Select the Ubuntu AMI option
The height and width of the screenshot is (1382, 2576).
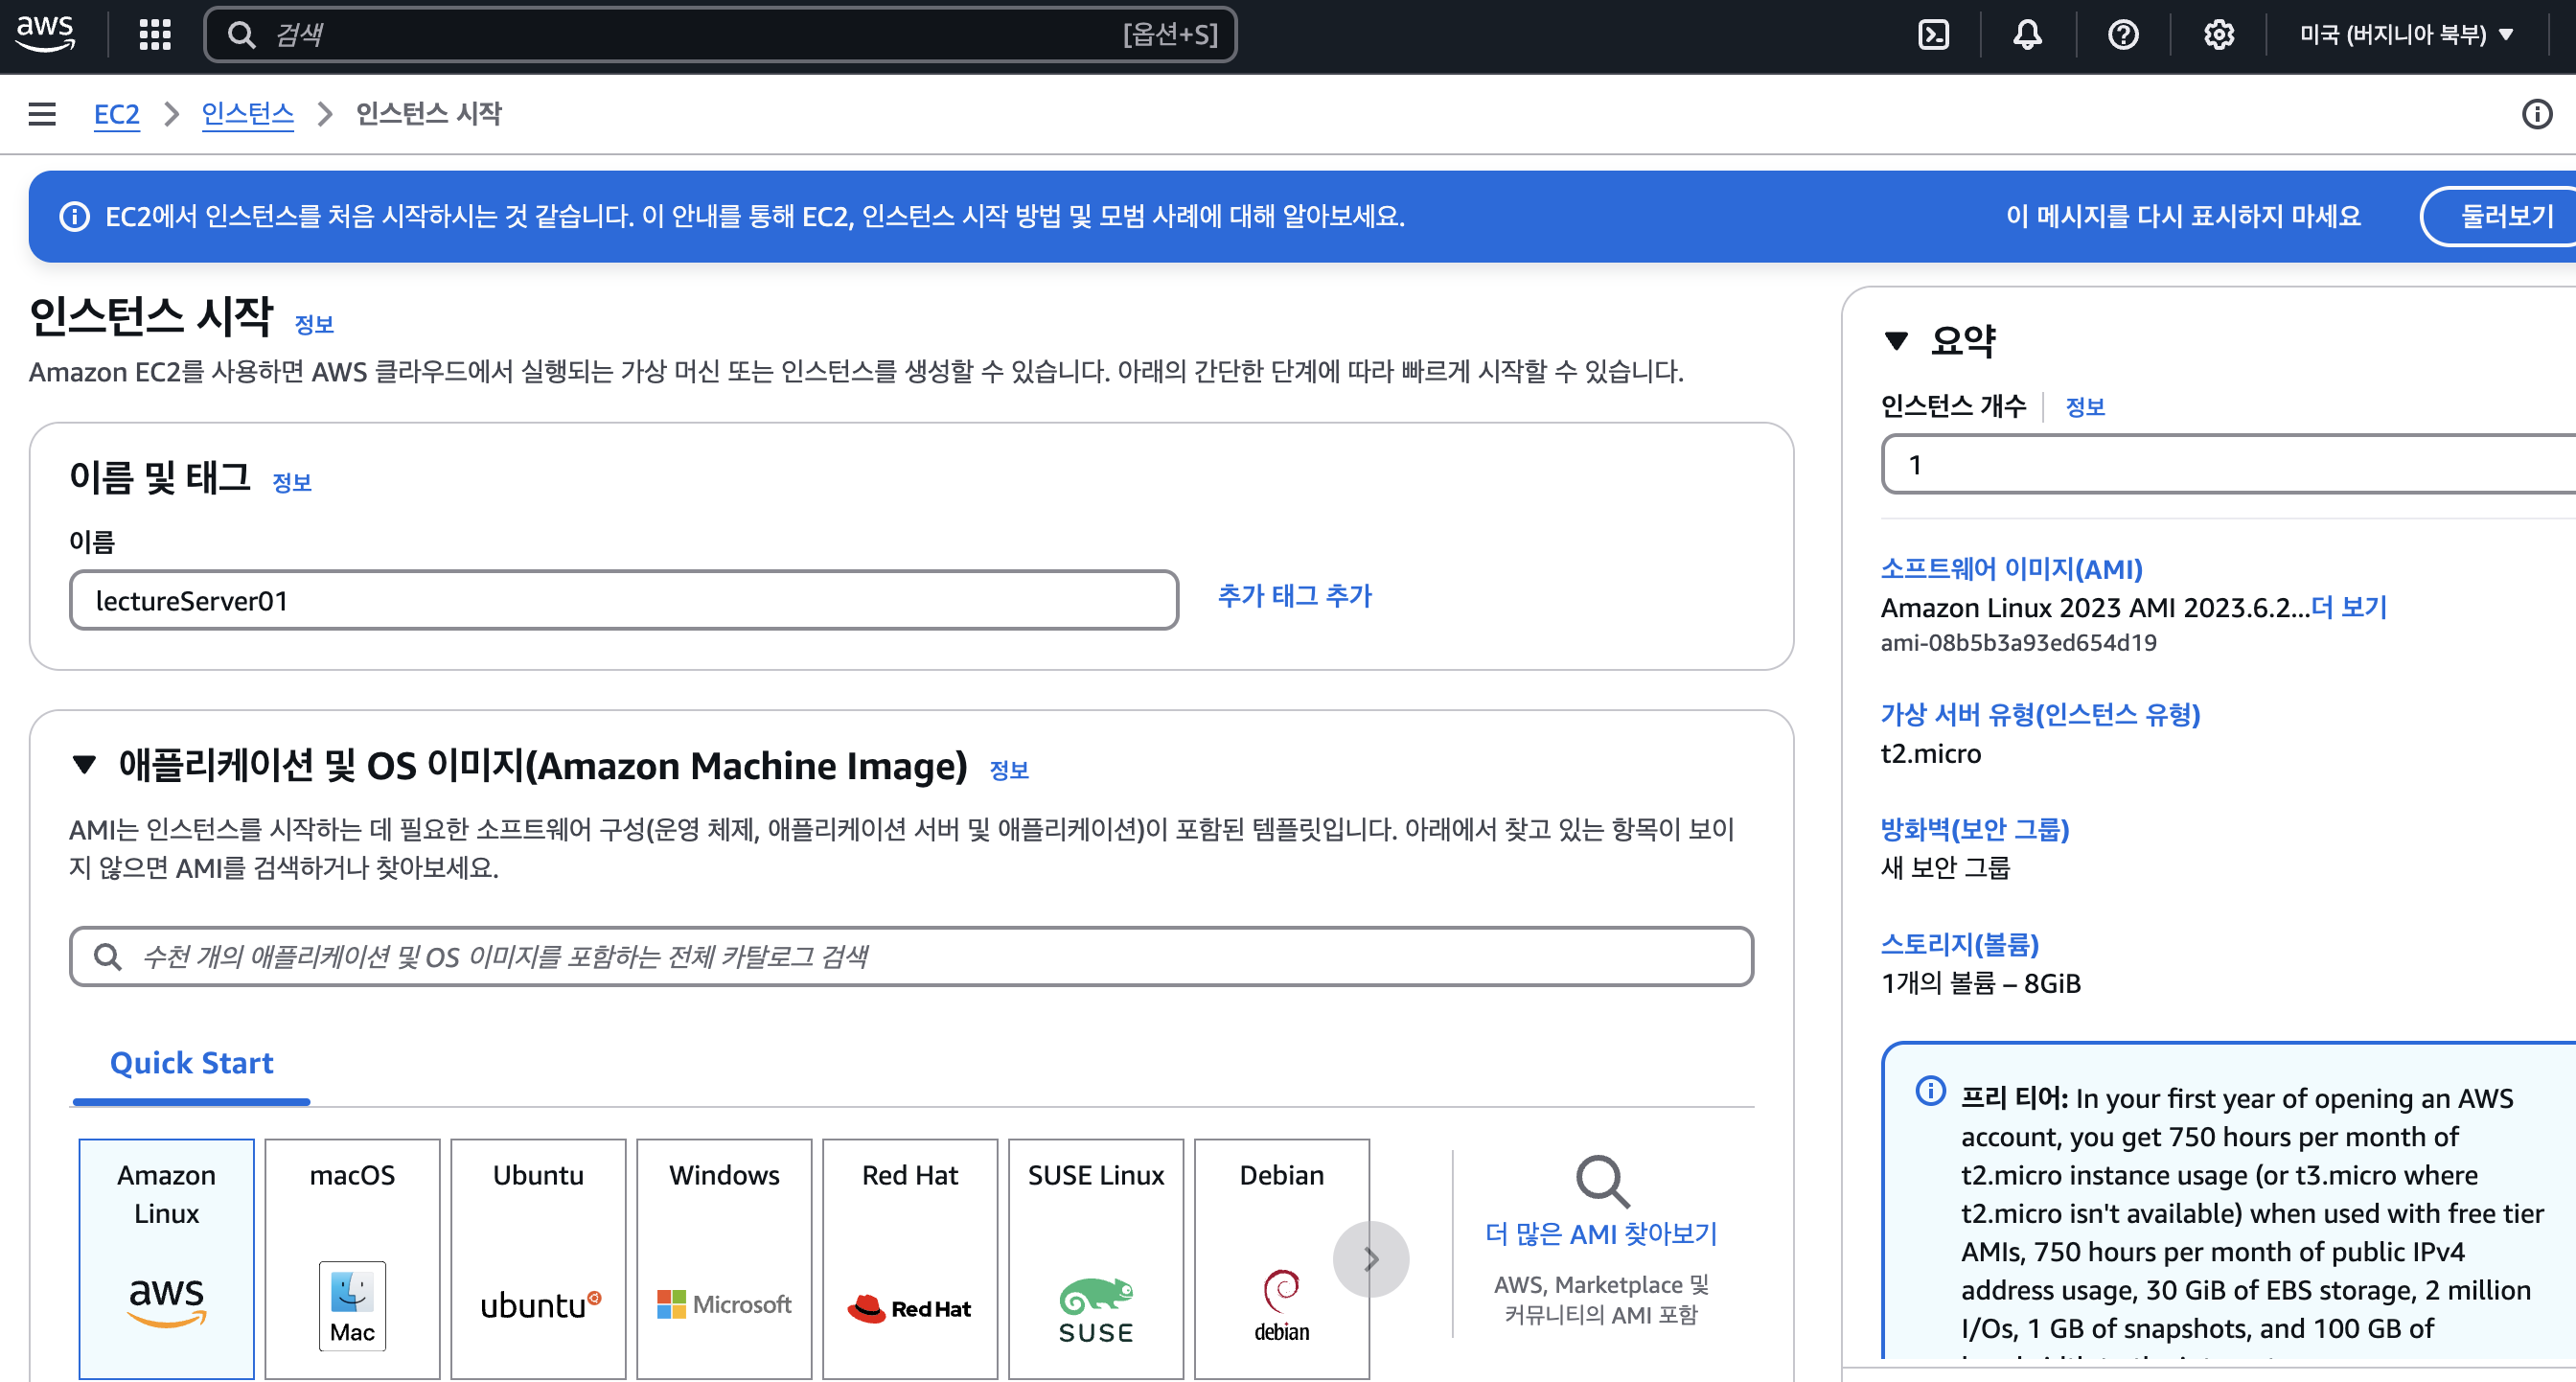pyautogui.click(x=539, y=1257)
